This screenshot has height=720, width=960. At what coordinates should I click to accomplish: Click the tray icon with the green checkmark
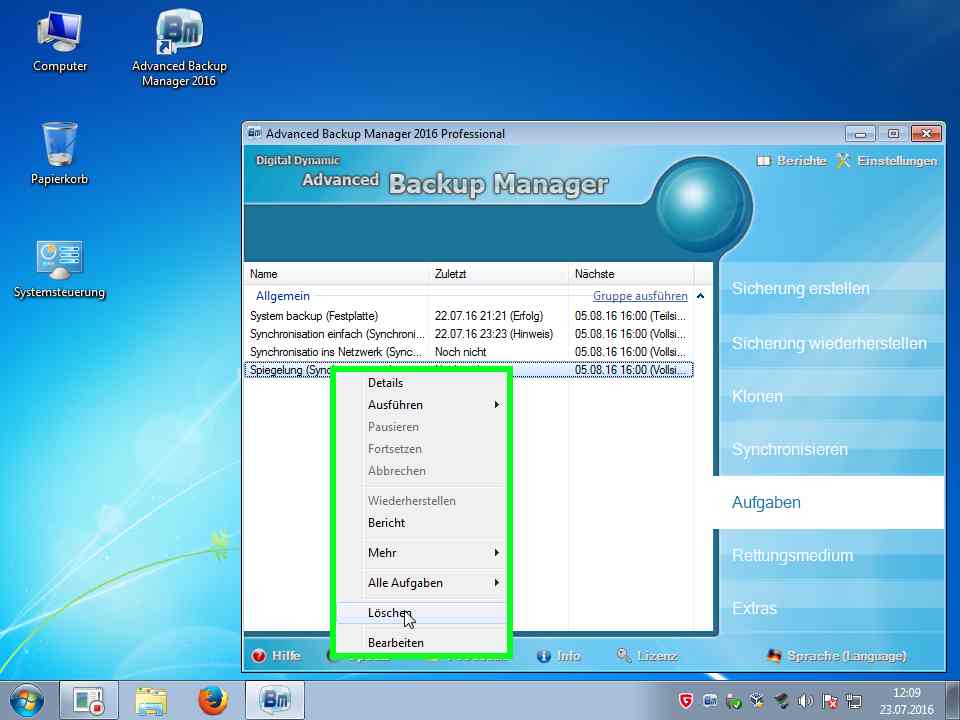pyautogui.click(x=733, y=700)
